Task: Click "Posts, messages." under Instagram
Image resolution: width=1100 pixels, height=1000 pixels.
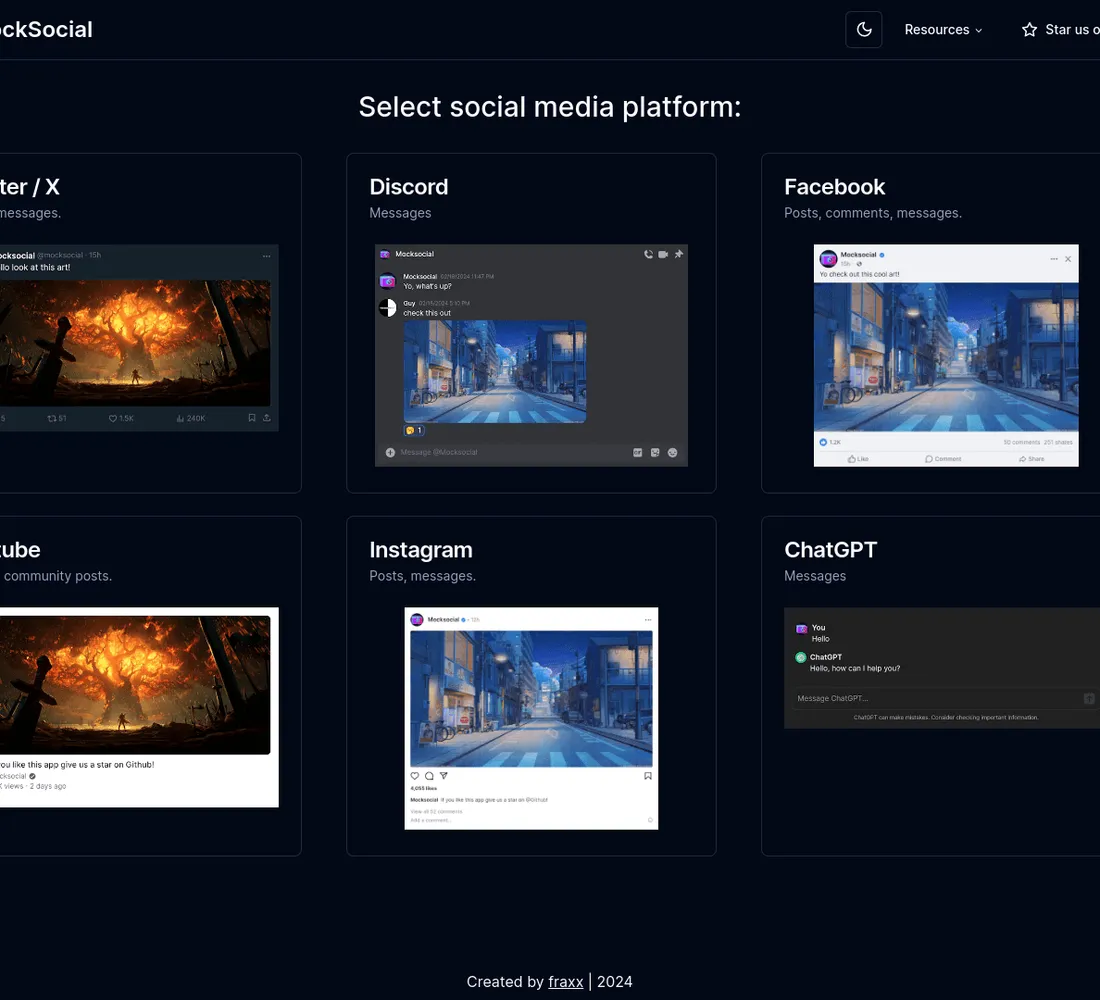Action: 422,575
